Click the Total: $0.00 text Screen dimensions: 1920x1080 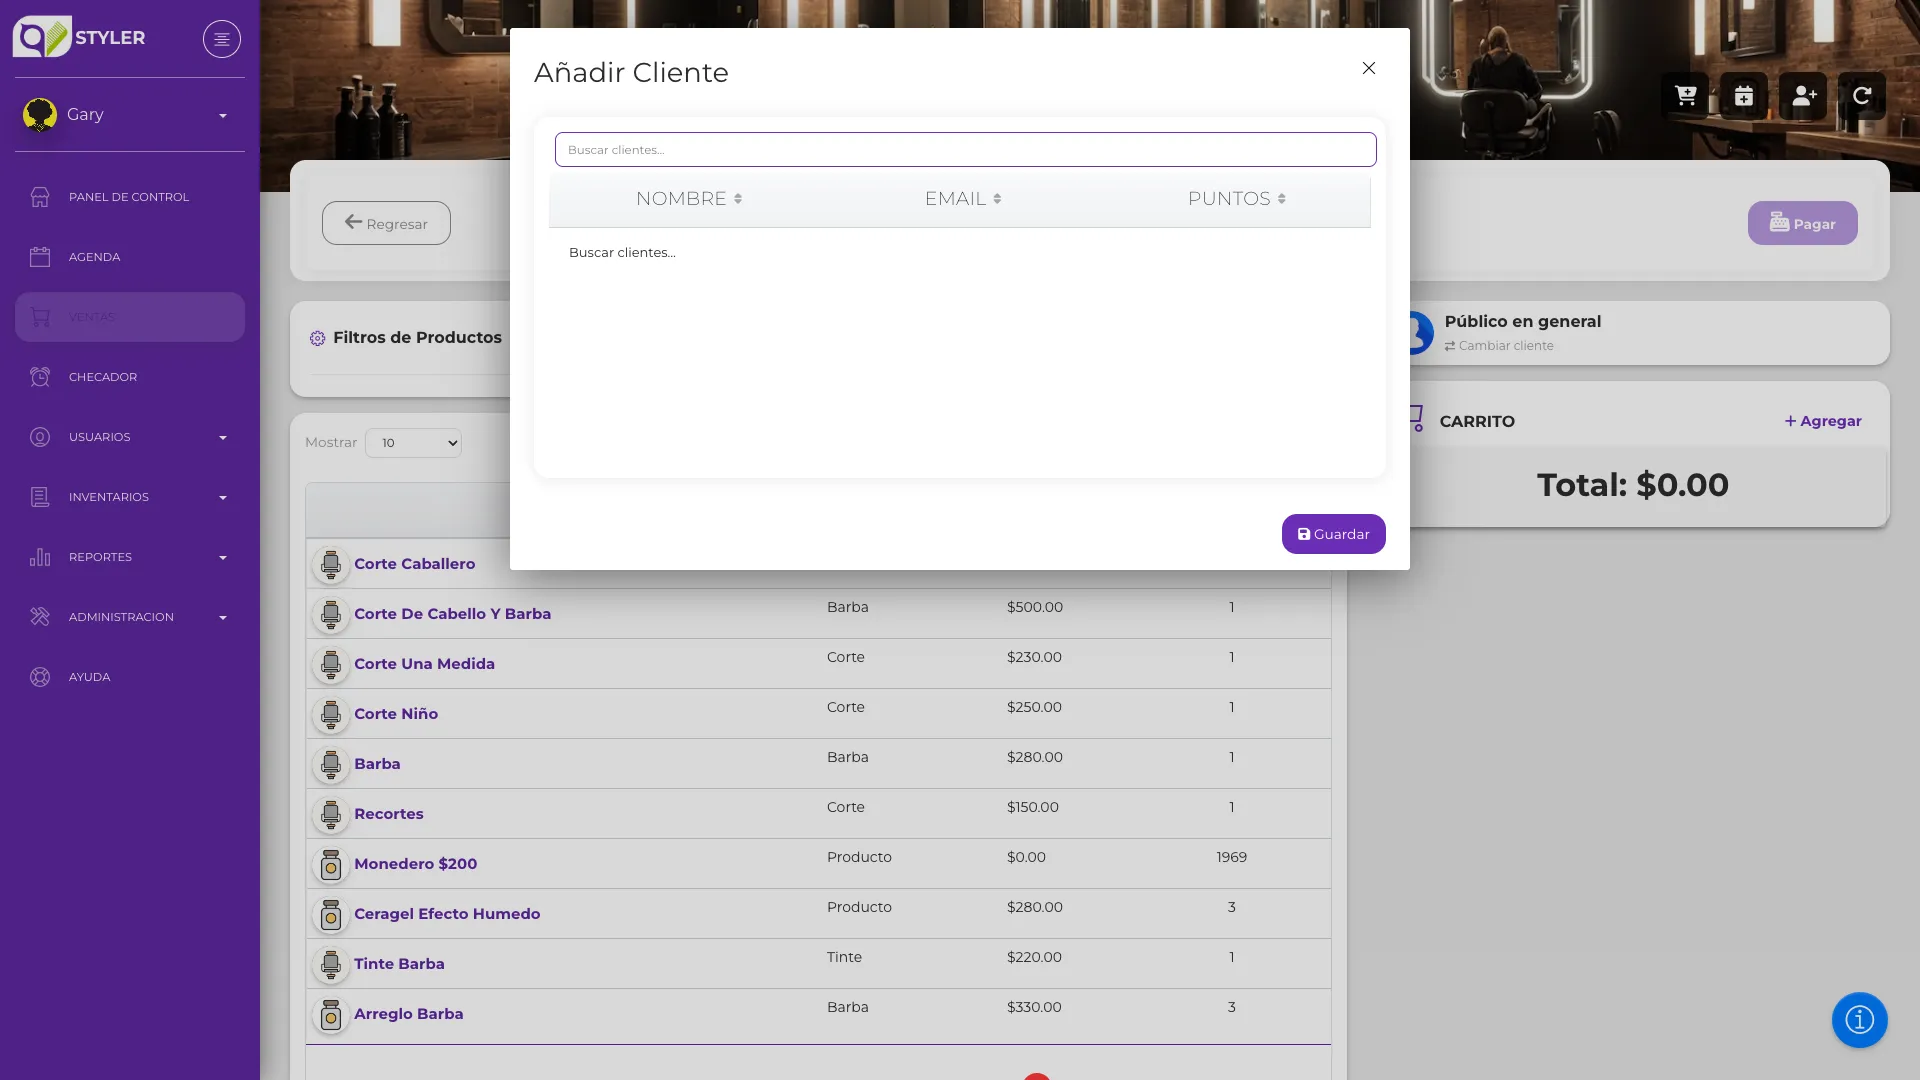[x=1633, y=485]
